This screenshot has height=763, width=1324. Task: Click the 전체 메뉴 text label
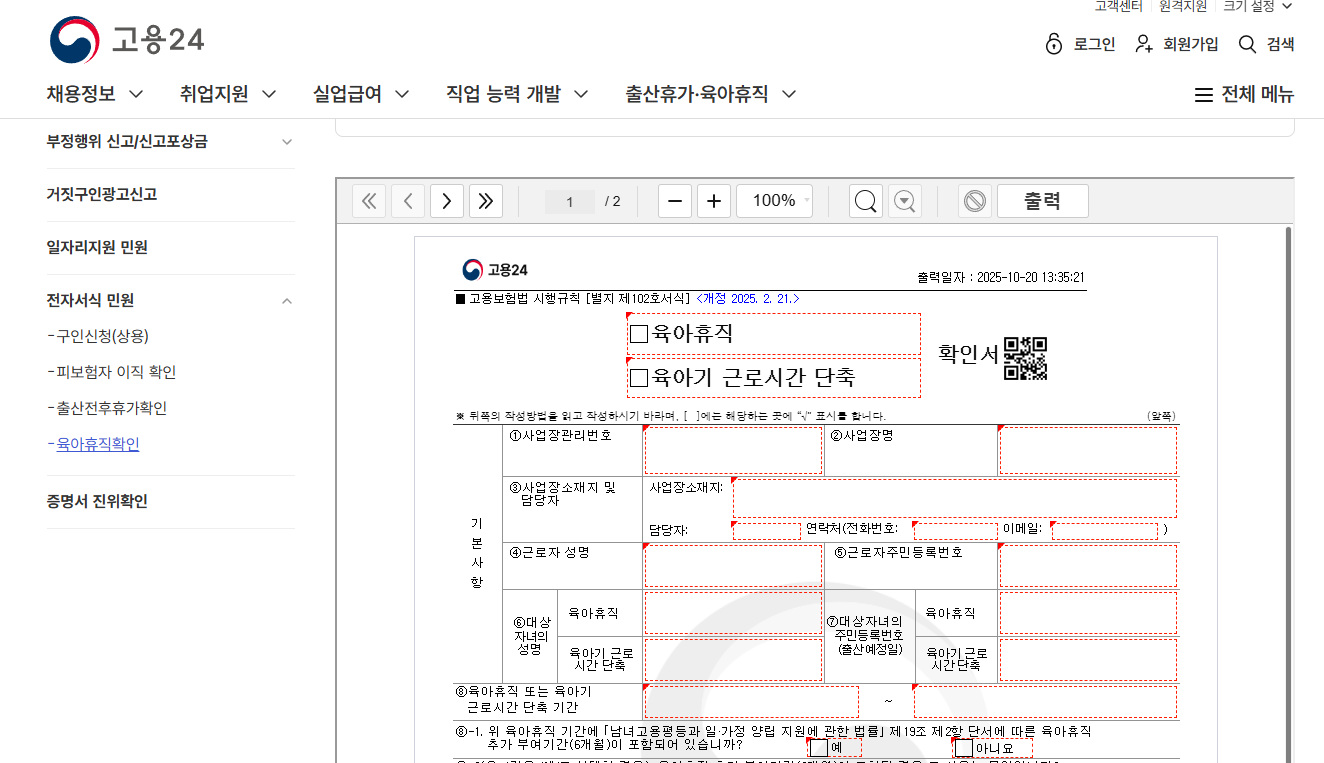pyautogui.click(x=1258, y=95)
